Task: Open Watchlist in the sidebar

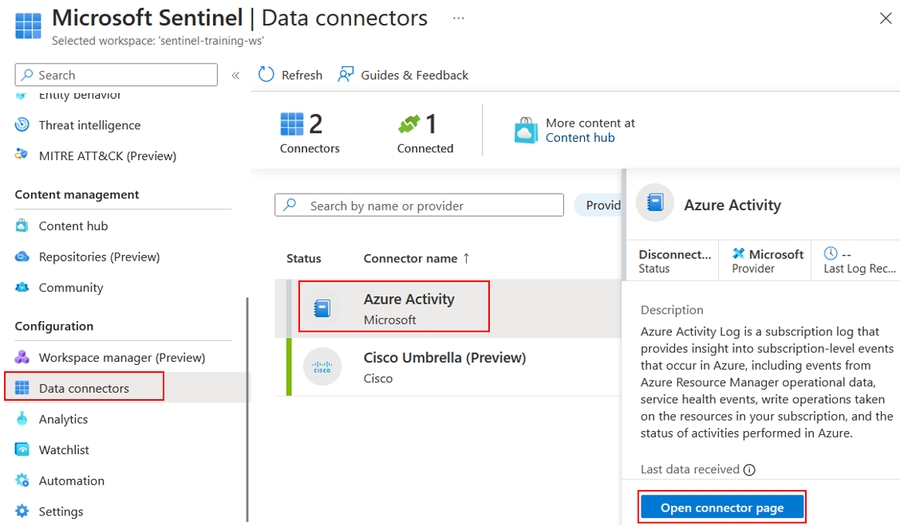Action: [64, 450]
